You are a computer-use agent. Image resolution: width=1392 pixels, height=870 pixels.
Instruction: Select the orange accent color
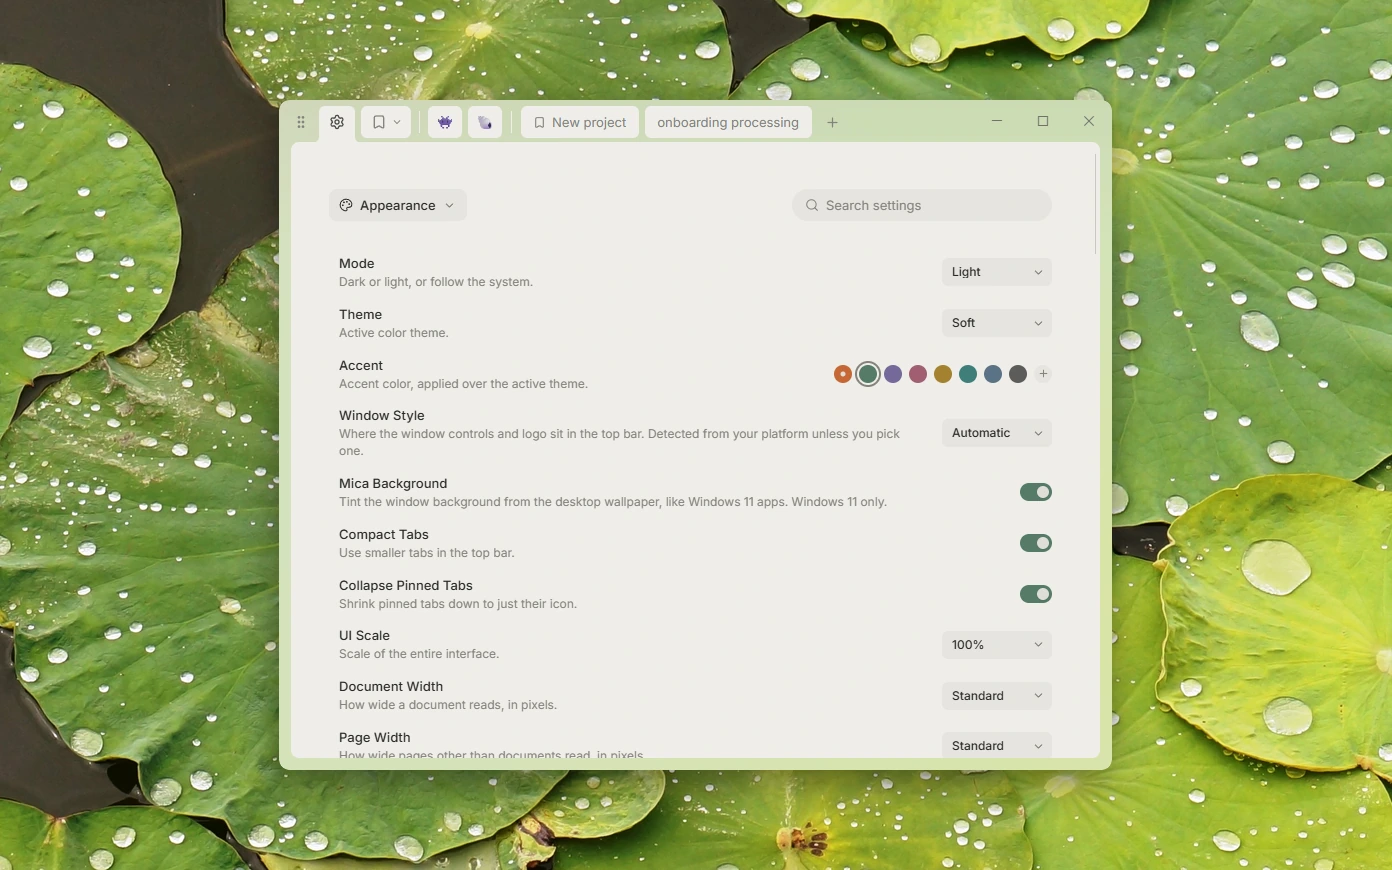coord(843,374)
